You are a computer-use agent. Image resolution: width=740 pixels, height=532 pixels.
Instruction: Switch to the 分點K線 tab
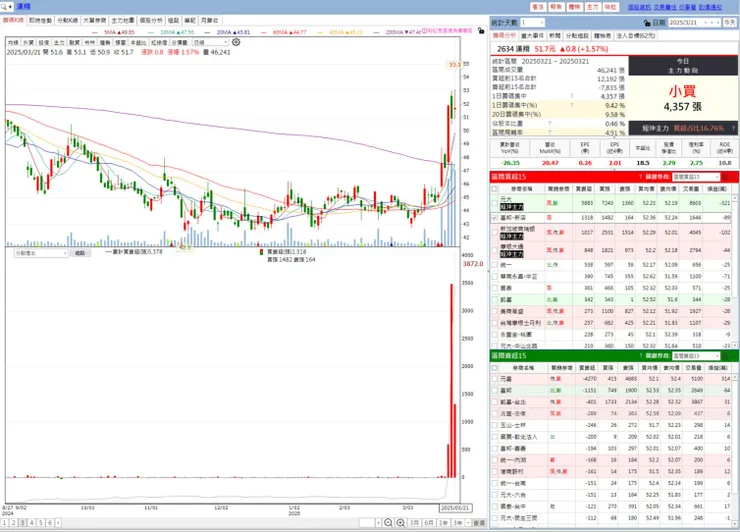coord(67,20)
